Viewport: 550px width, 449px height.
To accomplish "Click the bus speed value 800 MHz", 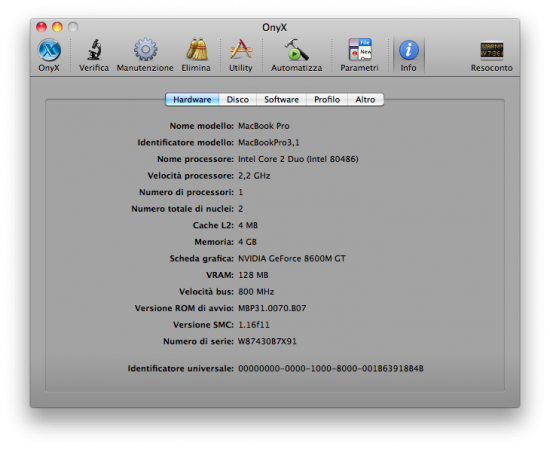I will pyautogui.click(x=256, y=292).
